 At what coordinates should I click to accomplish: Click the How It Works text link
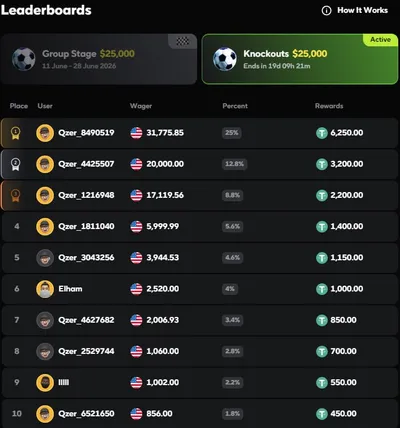(362, 10)
